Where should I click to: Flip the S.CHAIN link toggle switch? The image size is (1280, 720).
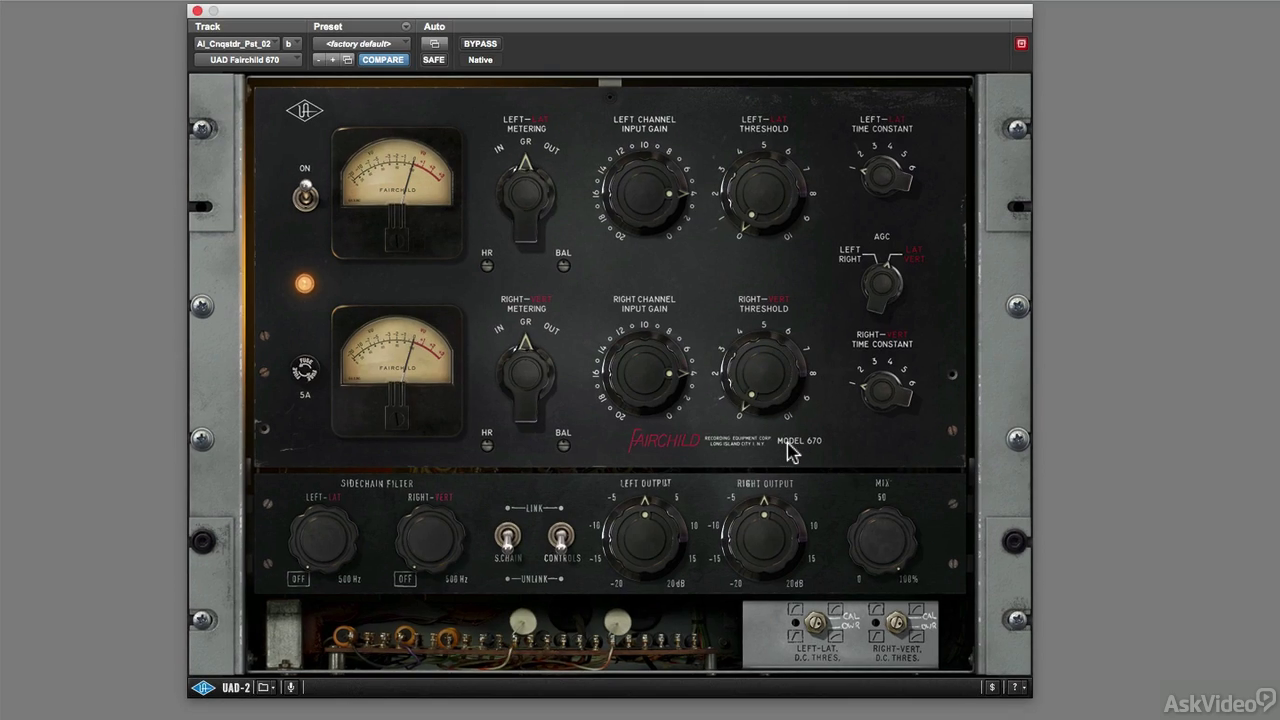(507, 538)
